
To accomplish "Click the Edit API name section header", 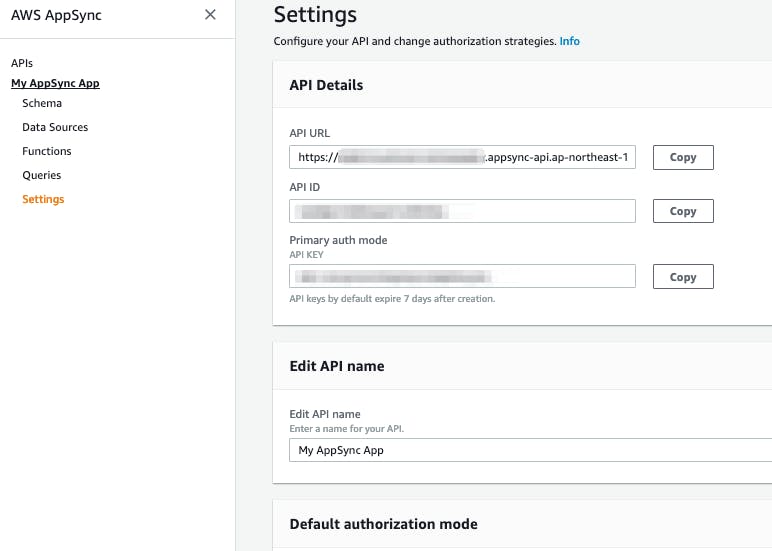I will (x=337, y=366).
